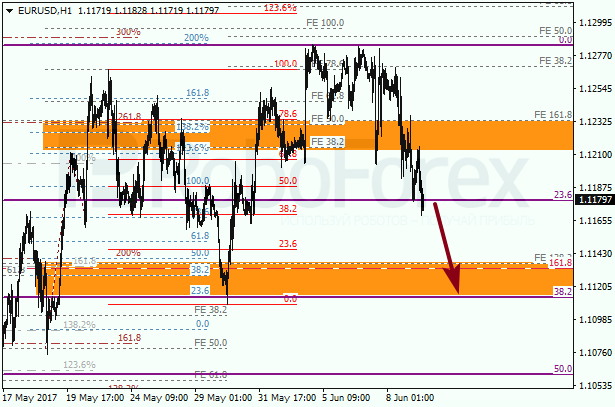The width and height of the screenshot is (615, 407).
Task: Click the blue 161.8 retracement label
Action: point(197,93)
